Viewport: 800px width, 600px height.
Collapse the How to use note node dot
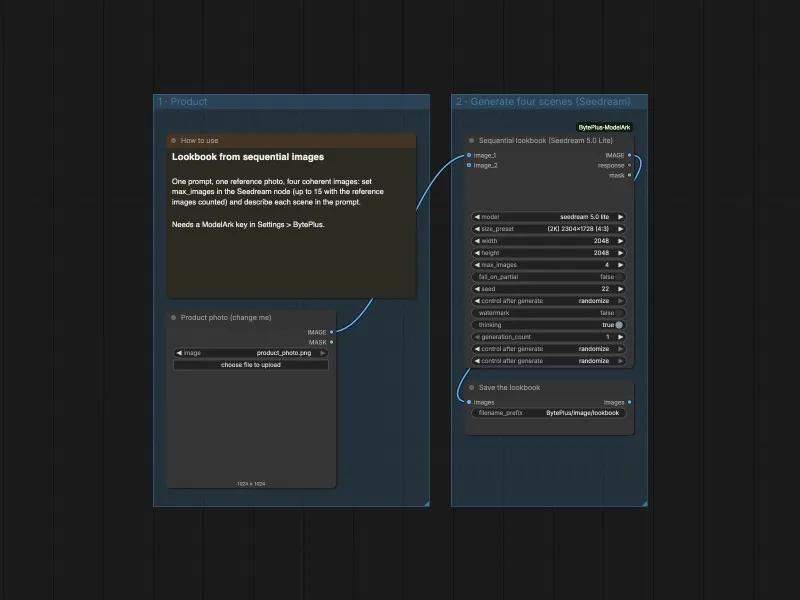pos(173,140)
